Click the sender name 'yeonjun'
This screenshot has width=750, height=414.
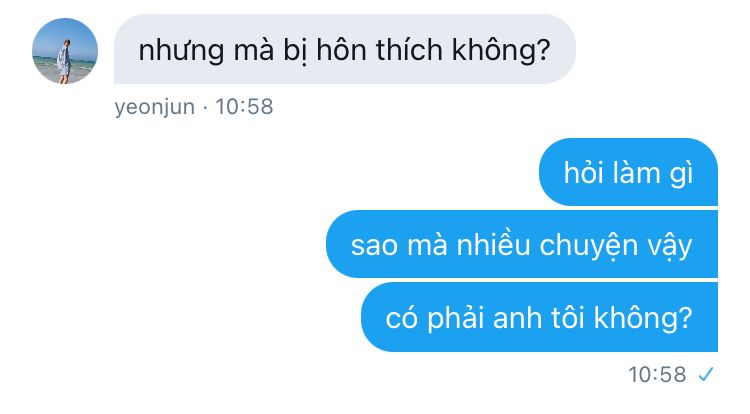[x=154, y=107]
